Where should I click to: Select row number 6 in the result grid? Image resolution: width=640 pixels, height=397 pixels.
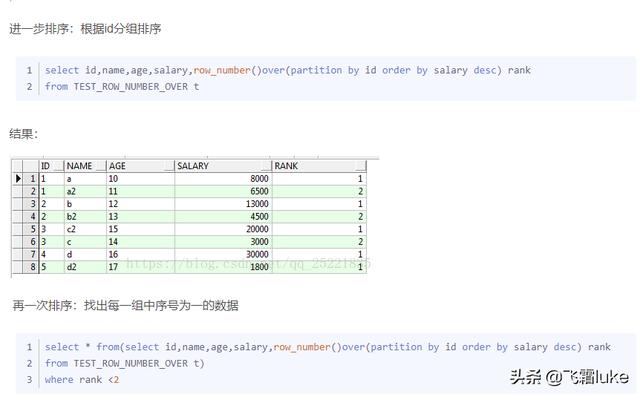coord(31,242)
